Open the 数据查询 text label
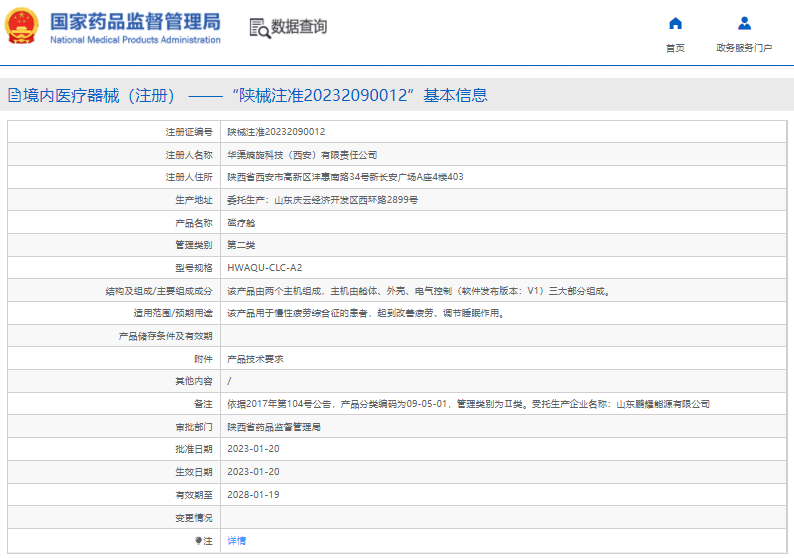The height and width of the screenshot is (558, 794). click(299, 27)
